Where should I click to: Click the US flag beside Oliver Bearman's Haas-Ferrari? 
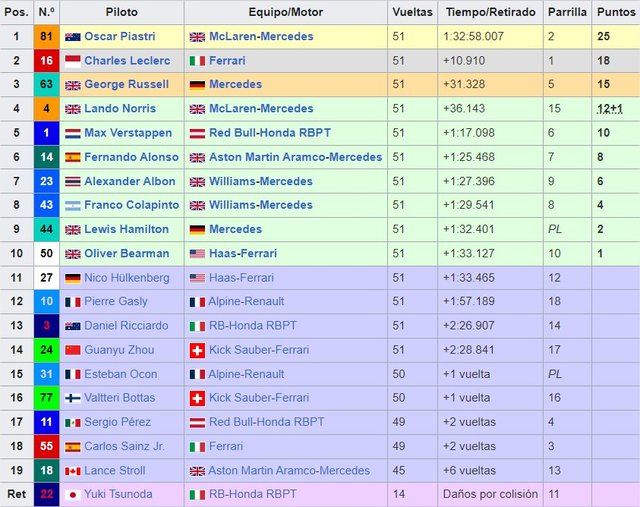198,254
